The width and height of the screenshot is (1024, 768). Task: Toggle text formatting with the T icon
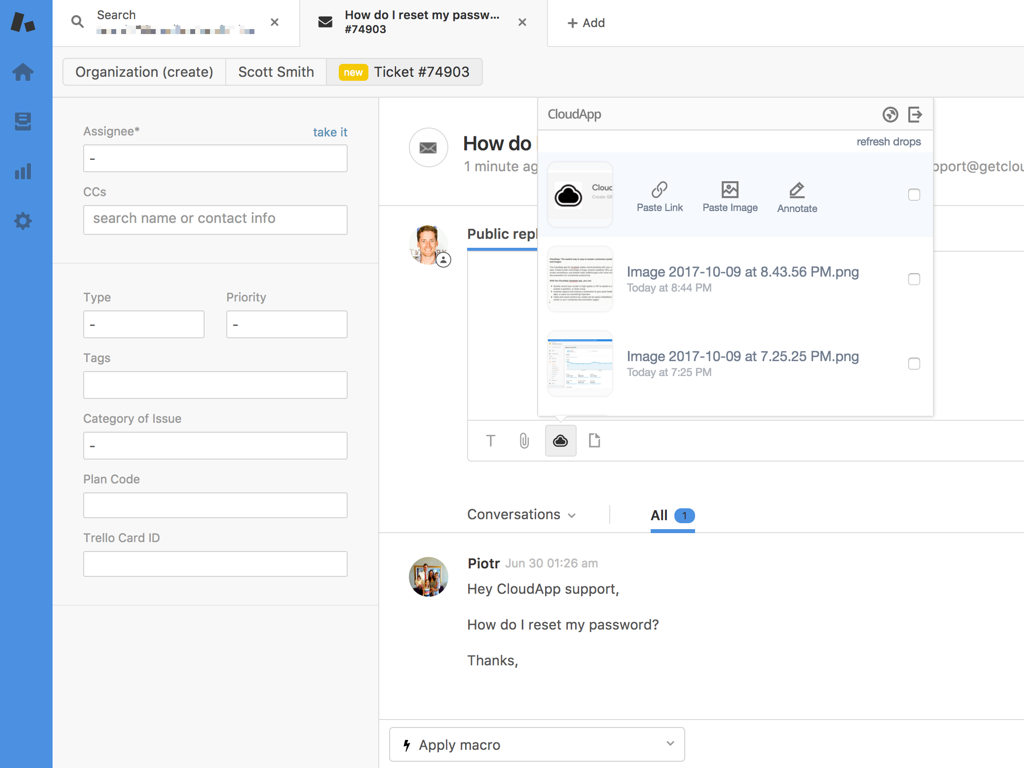tap(490, 440)
